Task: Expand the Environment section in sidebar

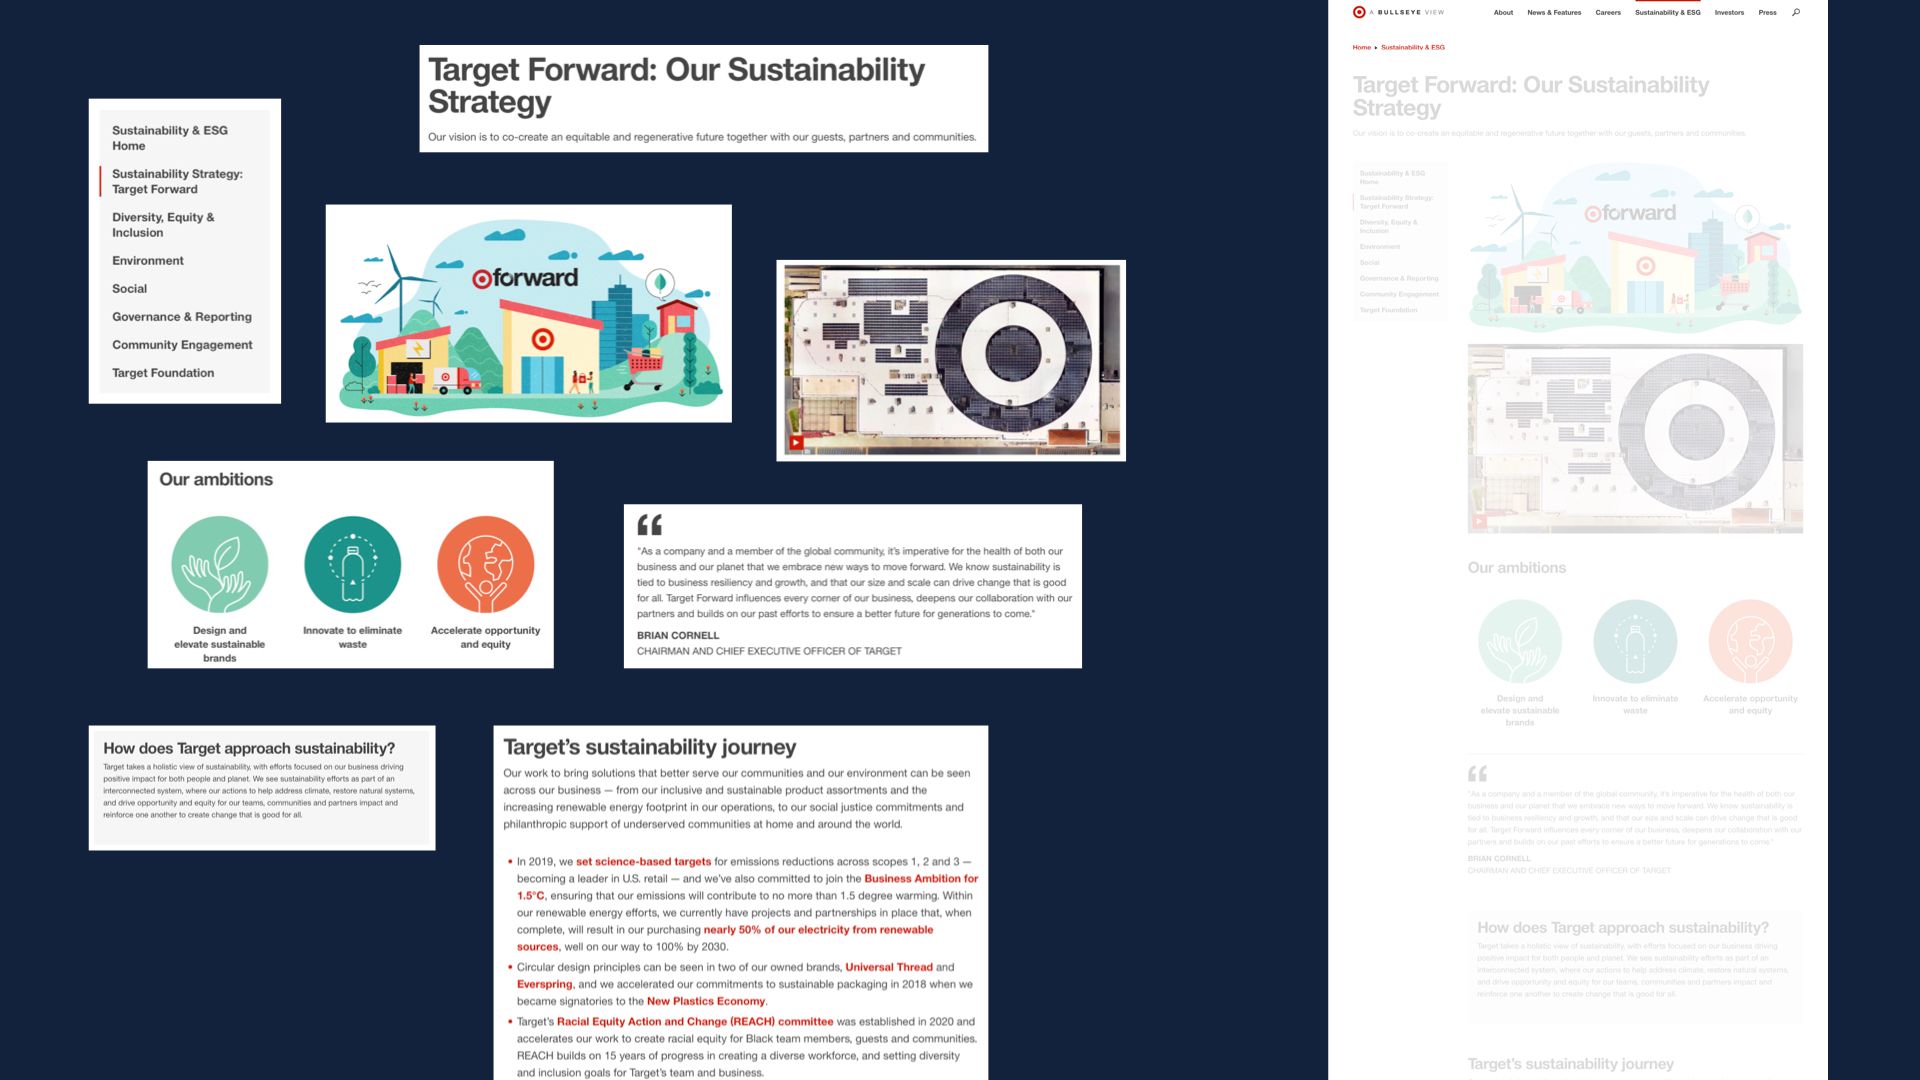Action: (148, 260)
